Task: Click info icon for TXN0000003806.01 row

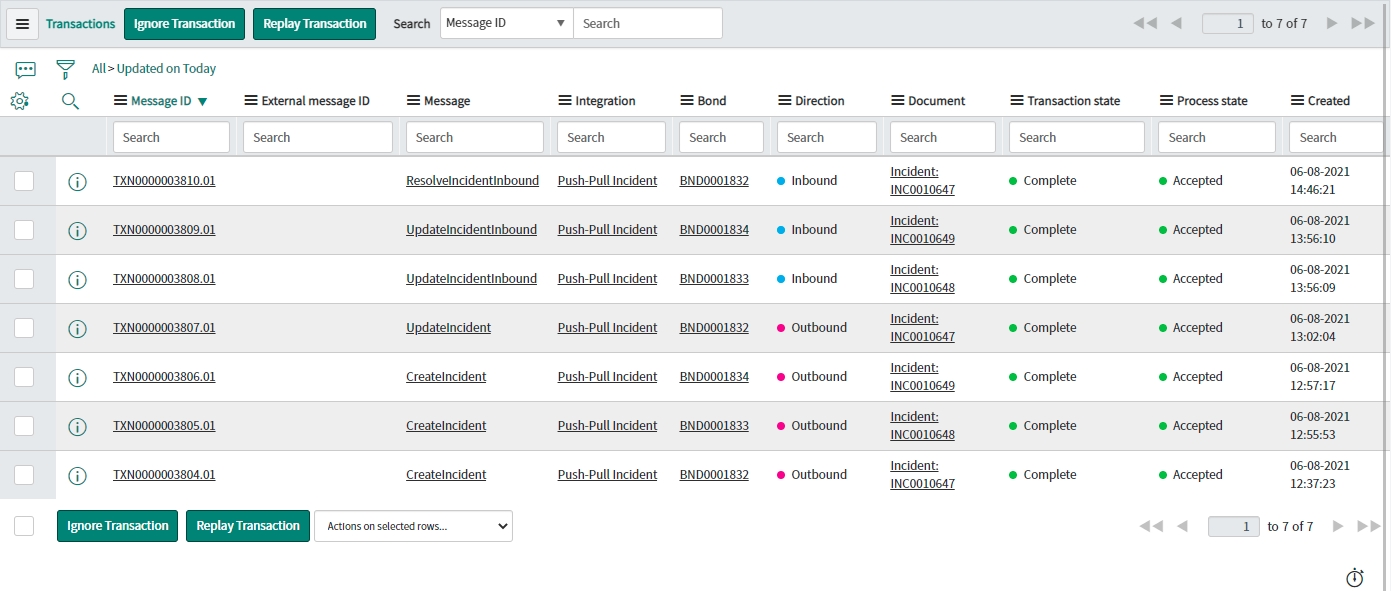Action: click(77, 378)
